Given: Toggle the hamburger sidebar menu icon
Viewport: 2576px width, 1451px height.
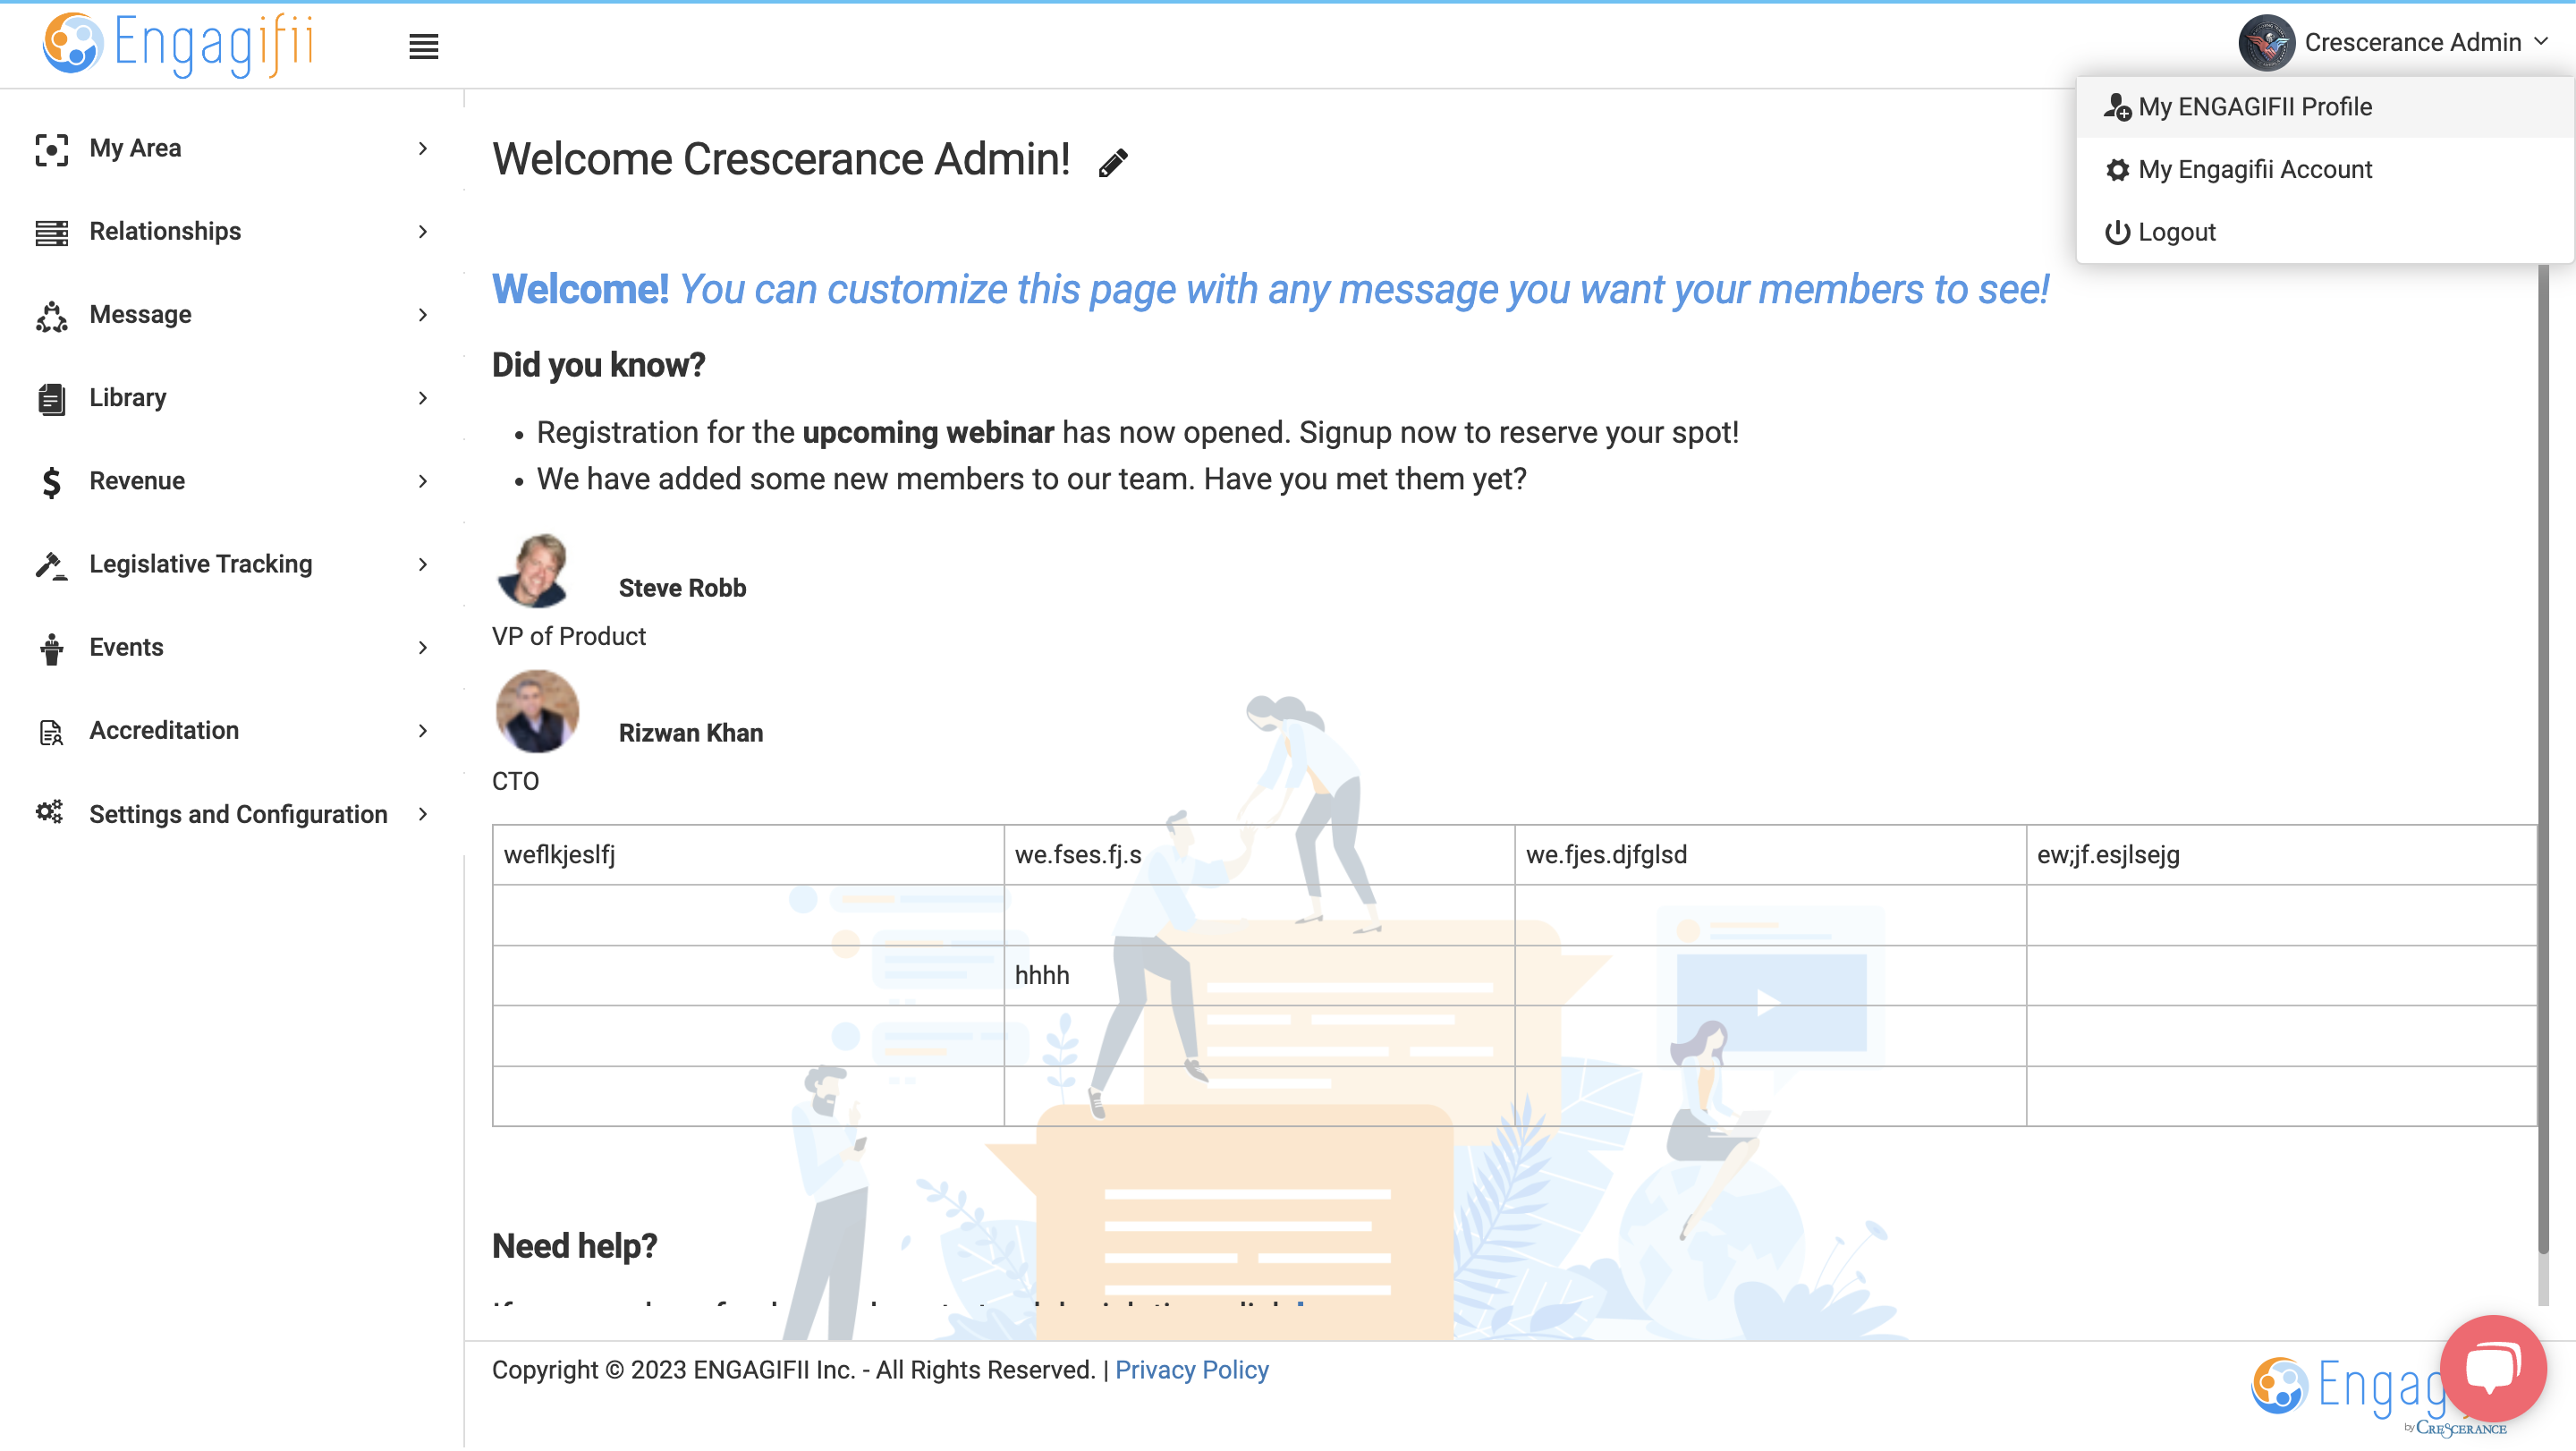Looking at the screenshot, I should coord(424,46).
